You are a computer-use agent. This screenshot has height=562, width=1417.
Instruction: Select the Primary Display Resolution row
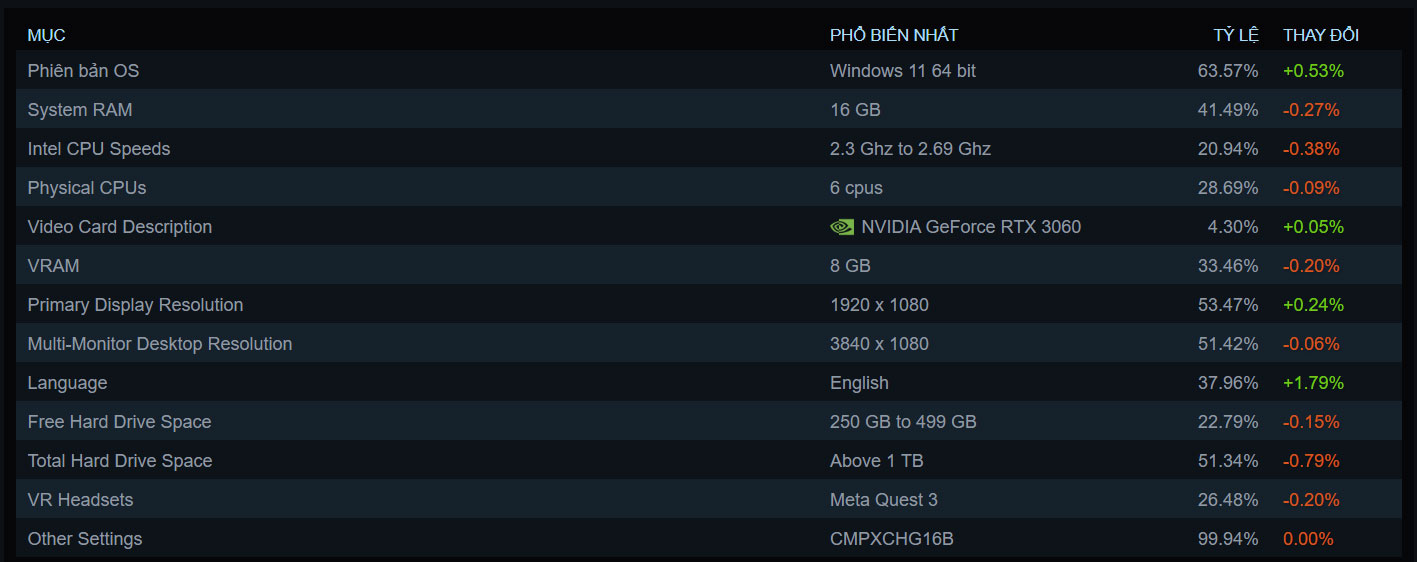point(135,305)
